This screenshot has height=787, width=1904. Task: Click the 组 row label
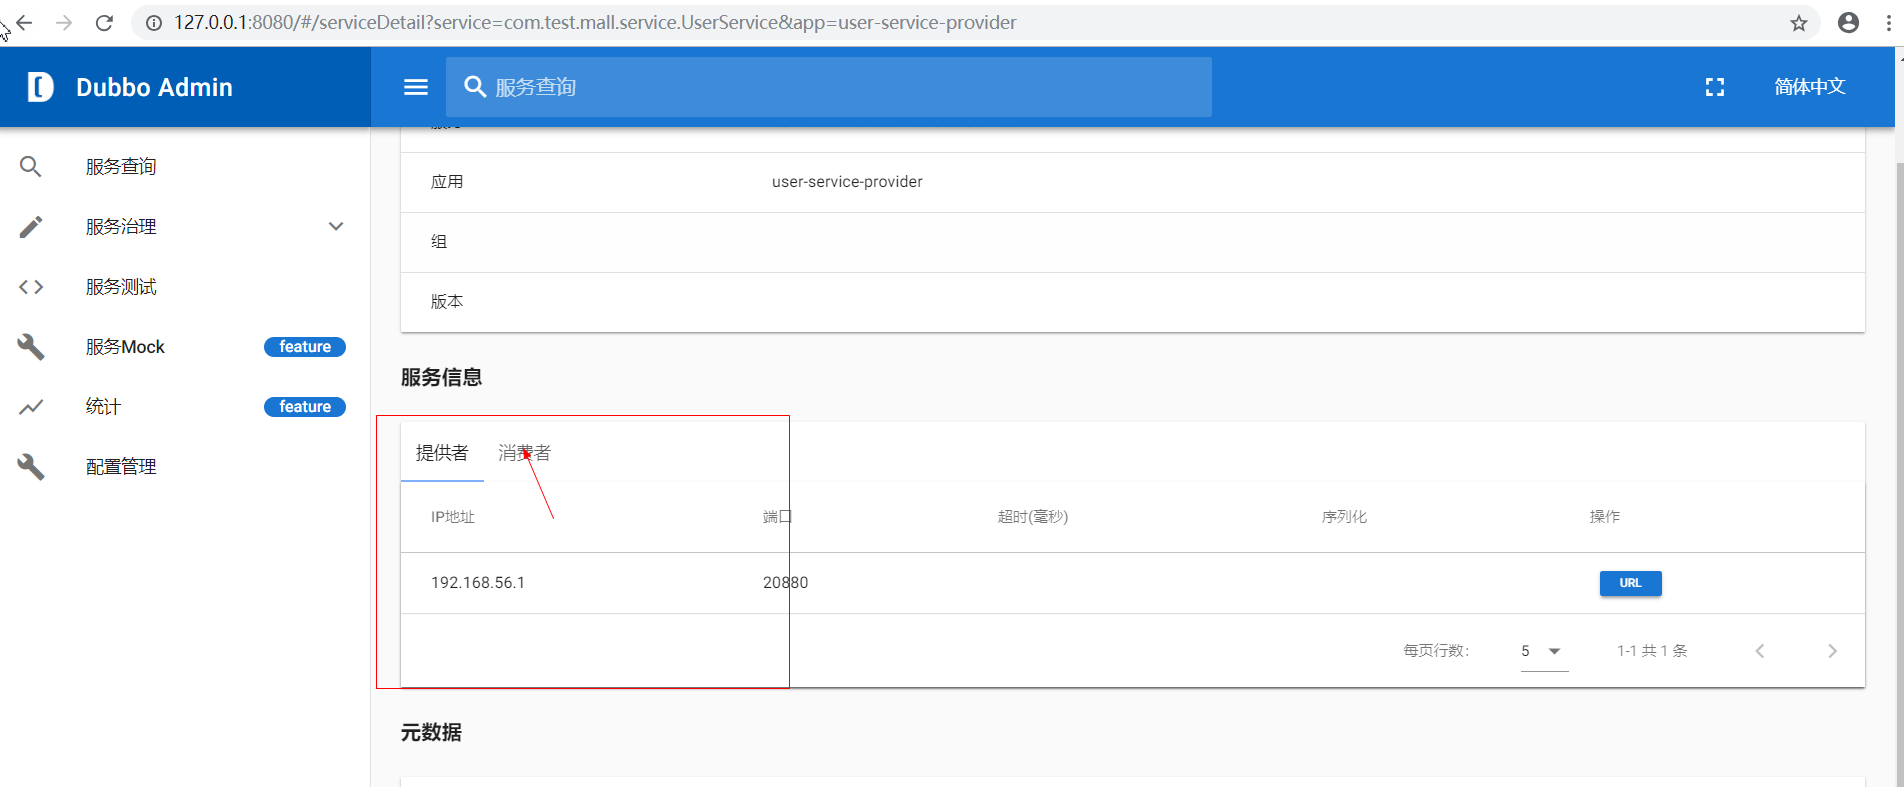(439, 242)
